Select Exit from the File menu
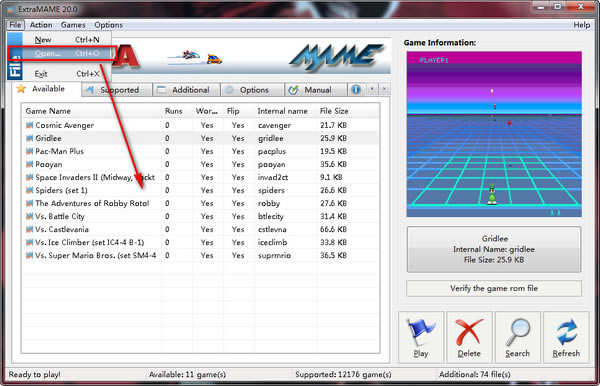This screenshot has height=386, width=600. pos(67,73)
